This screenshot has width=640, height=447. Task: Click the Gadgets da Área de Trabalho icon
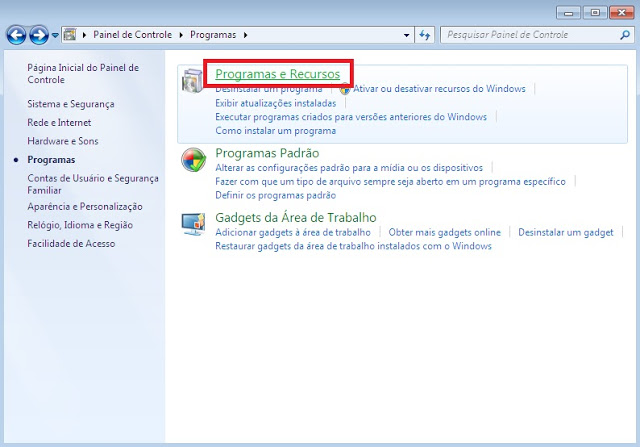(193, 224)
